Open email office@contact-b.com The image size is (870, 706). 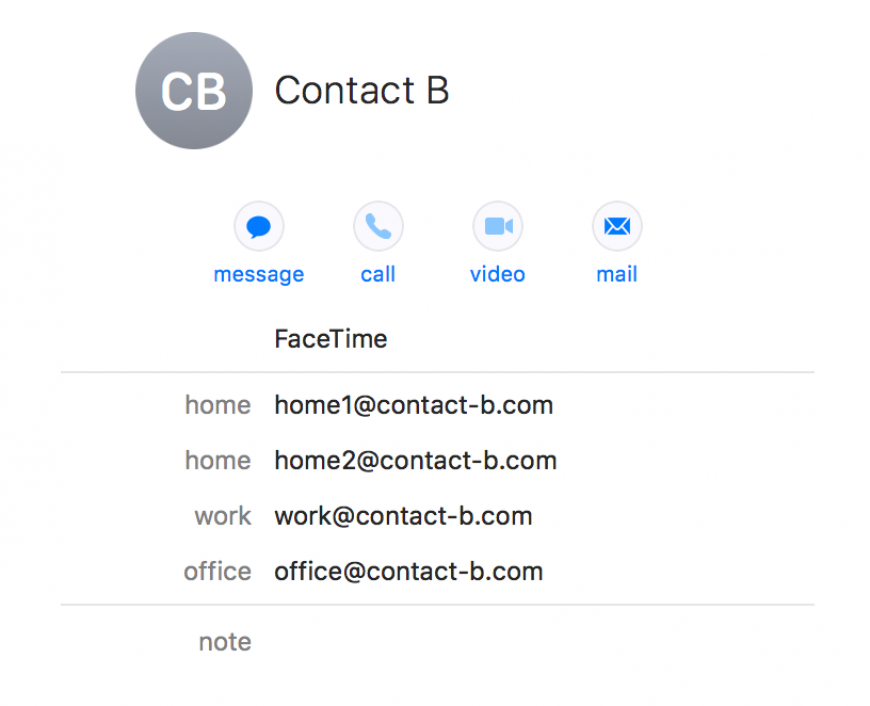pyautogui.click(x=409, y=572)
